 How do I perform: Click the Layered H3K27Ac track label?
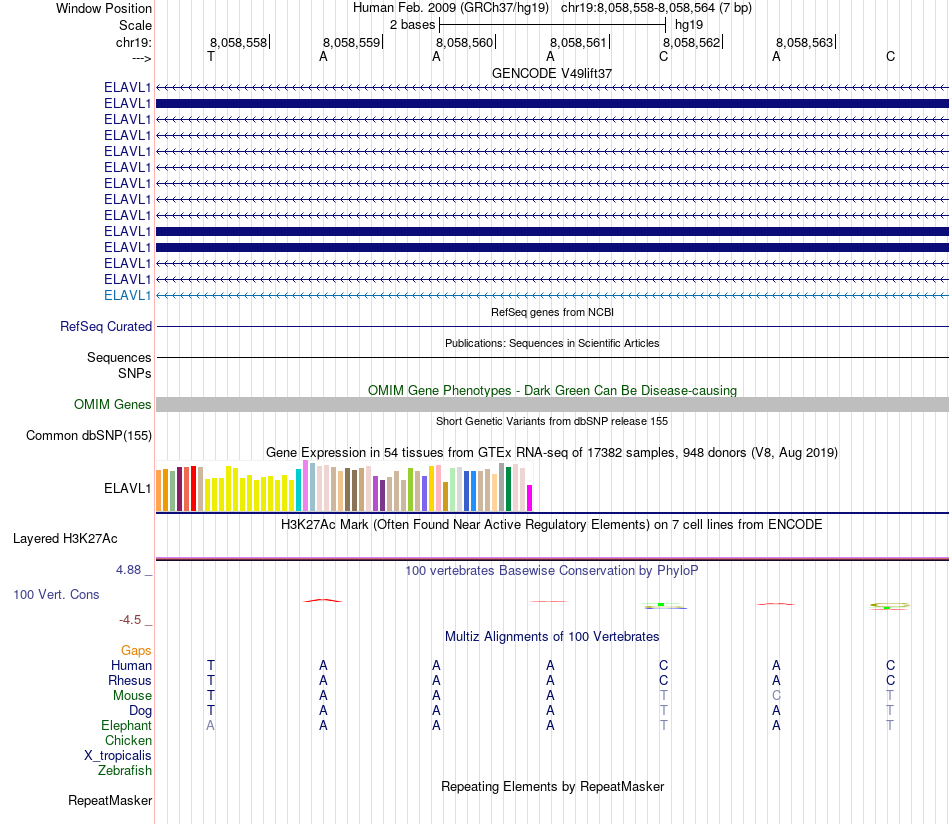tap(65, 539)
